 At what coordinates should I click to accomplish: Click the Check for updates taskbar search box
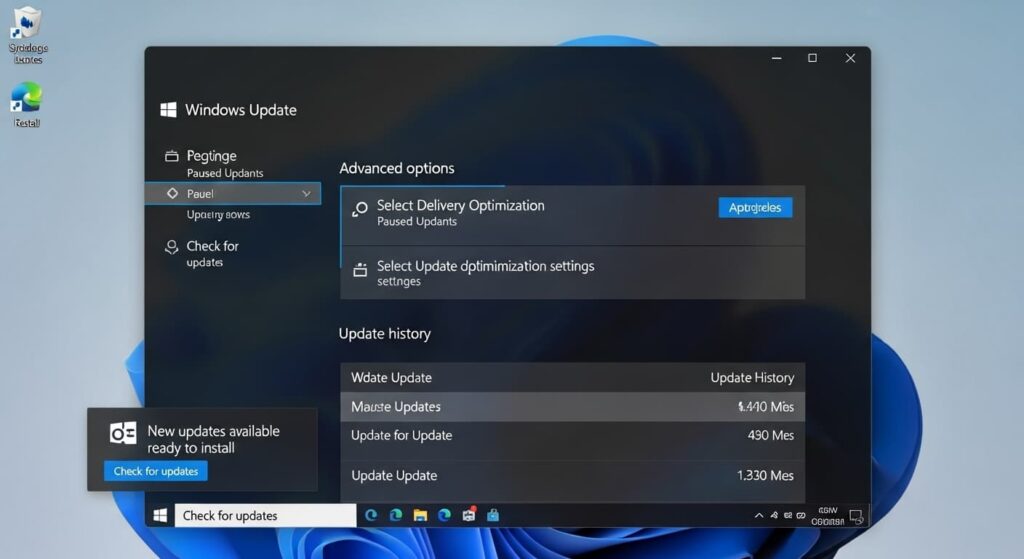(265, 515)
